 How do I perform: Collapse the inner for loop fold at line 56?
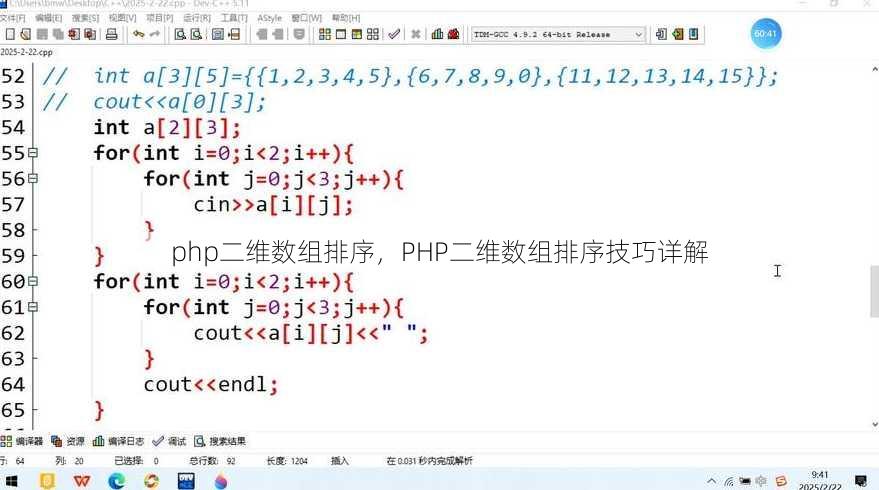(33, 178)
